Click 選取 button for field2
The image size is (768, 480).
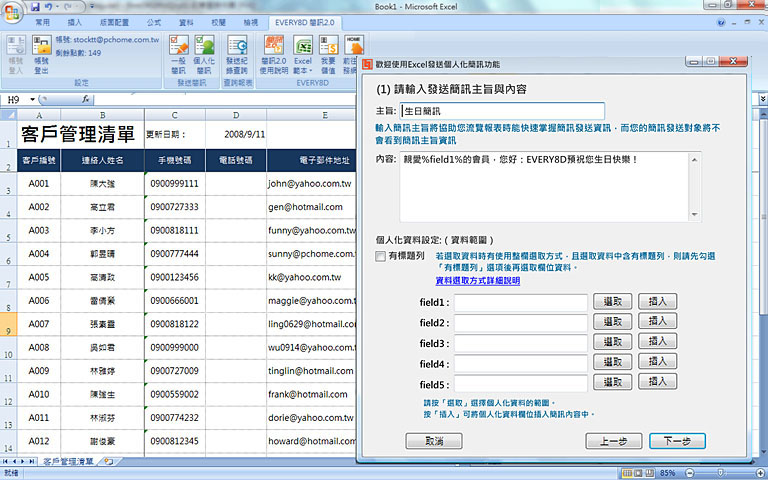612,322
